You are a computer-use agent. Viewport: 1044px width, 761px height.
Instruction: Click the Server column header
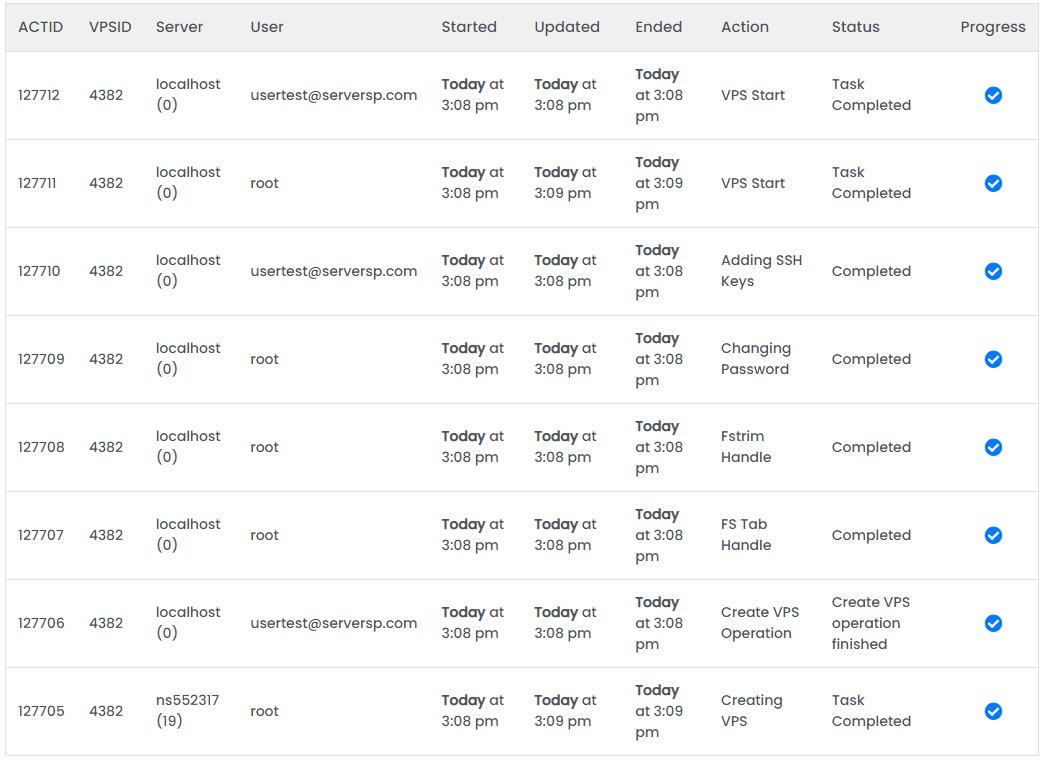(x=179, y=27)
